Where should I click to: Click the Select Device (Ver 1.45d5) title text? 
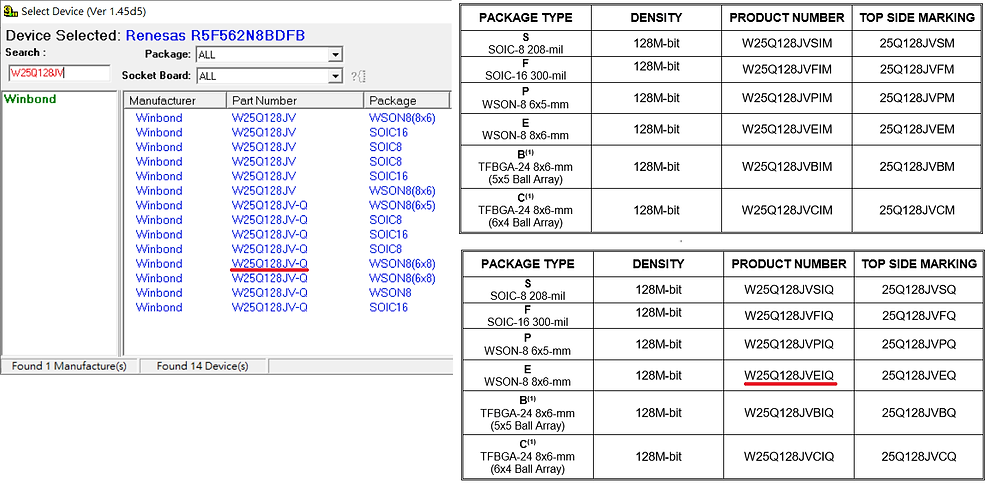[85, 11]
